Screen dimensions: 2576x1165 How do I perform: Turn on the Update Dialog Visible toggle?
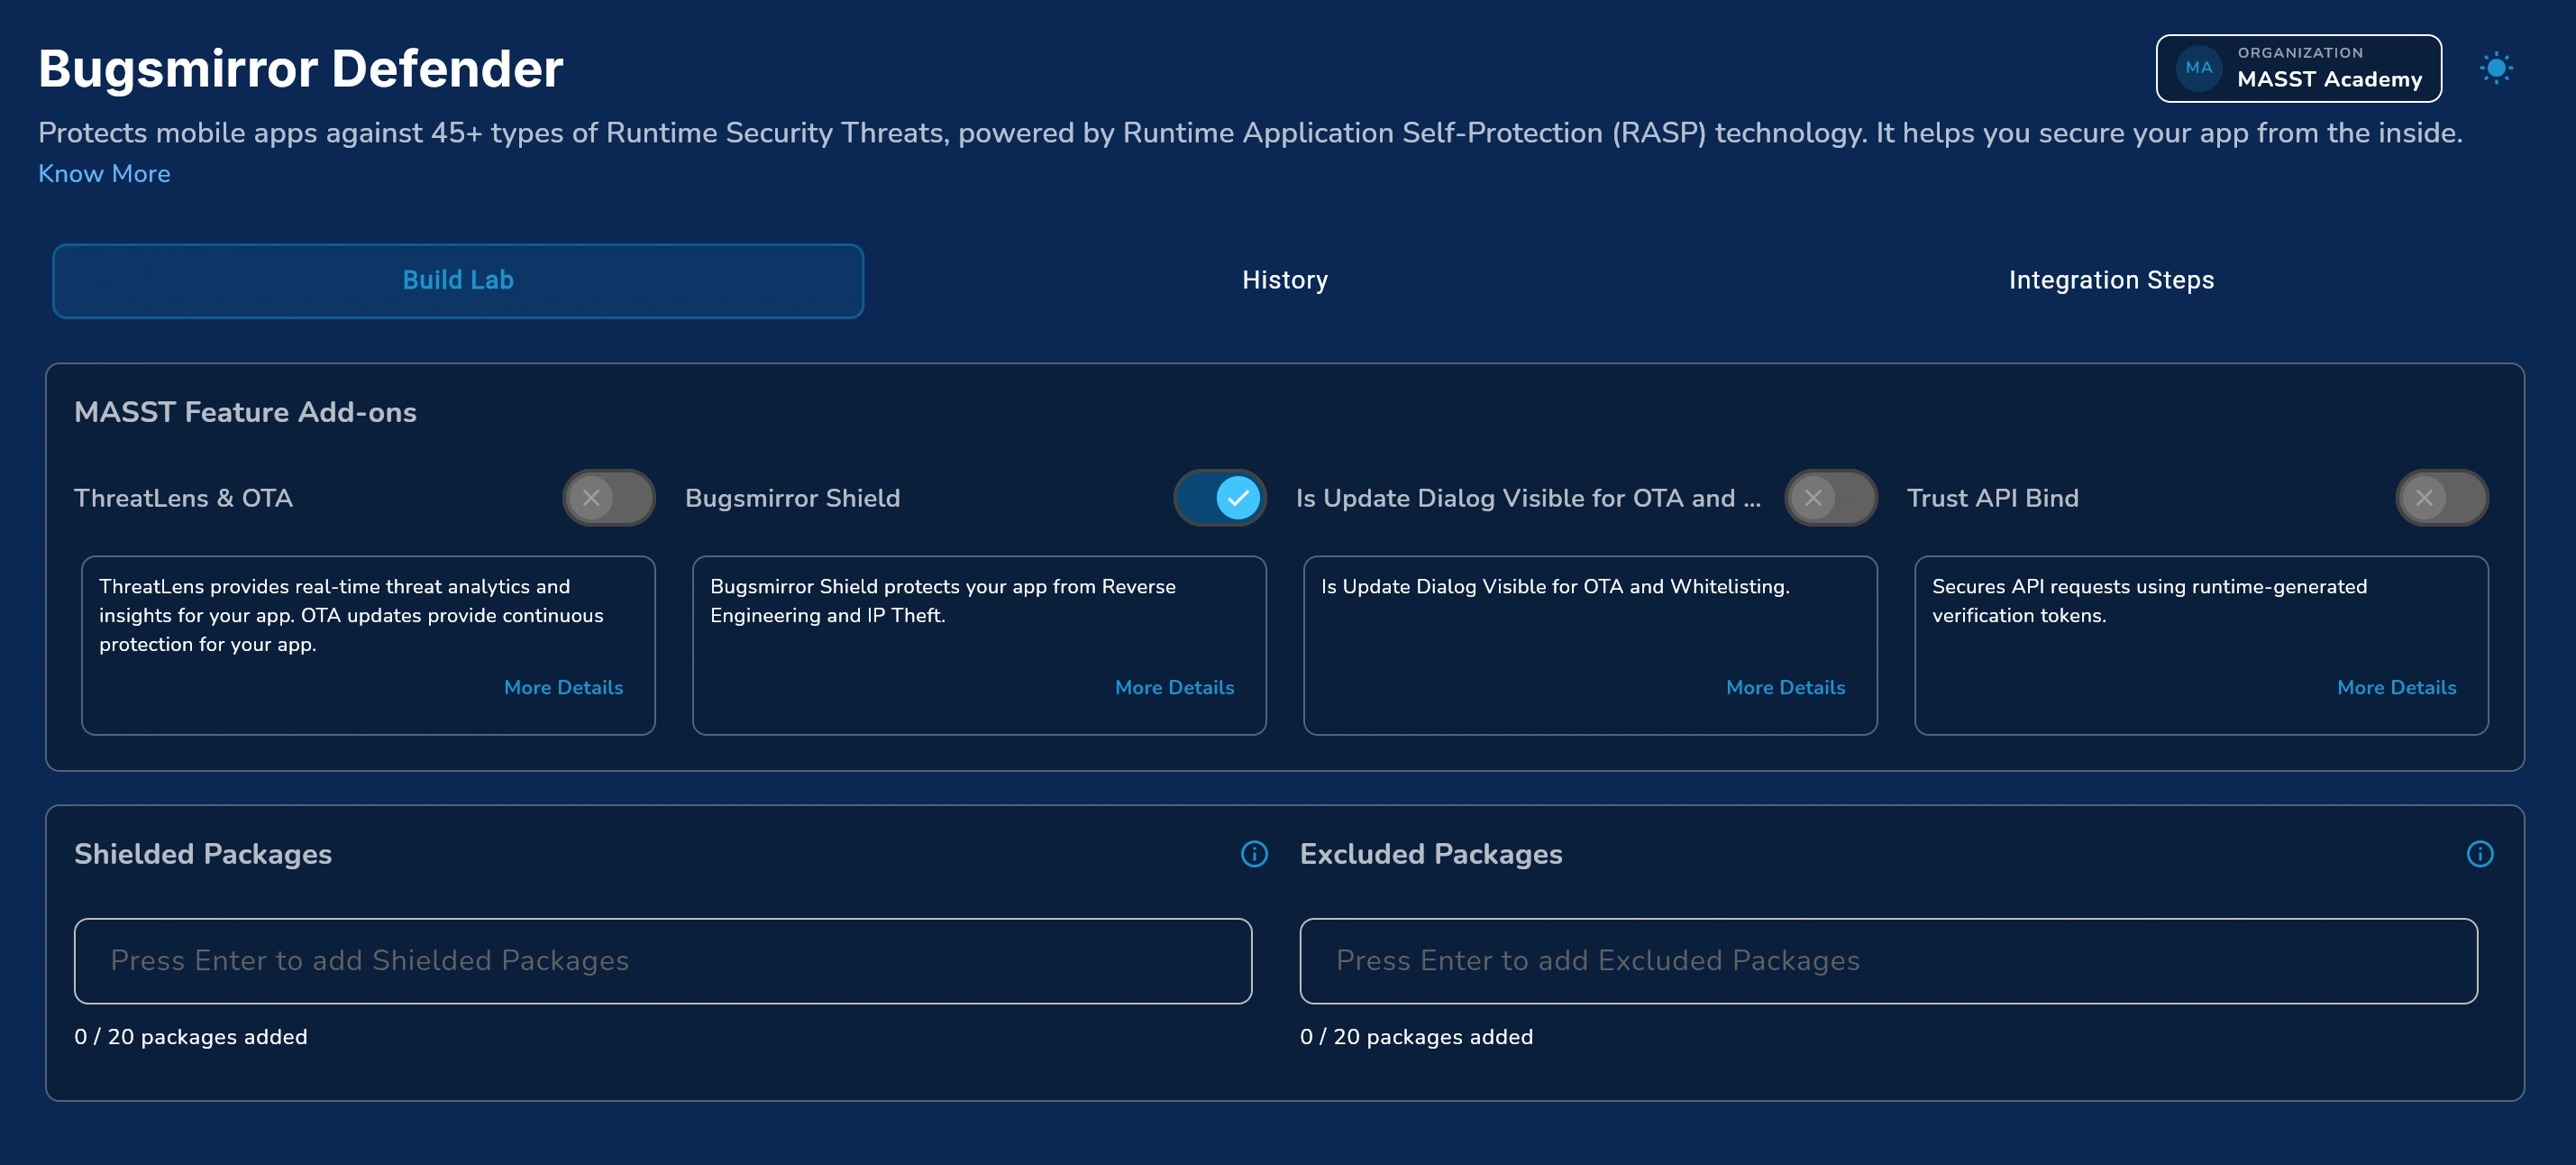click(x=1831, y=498)
